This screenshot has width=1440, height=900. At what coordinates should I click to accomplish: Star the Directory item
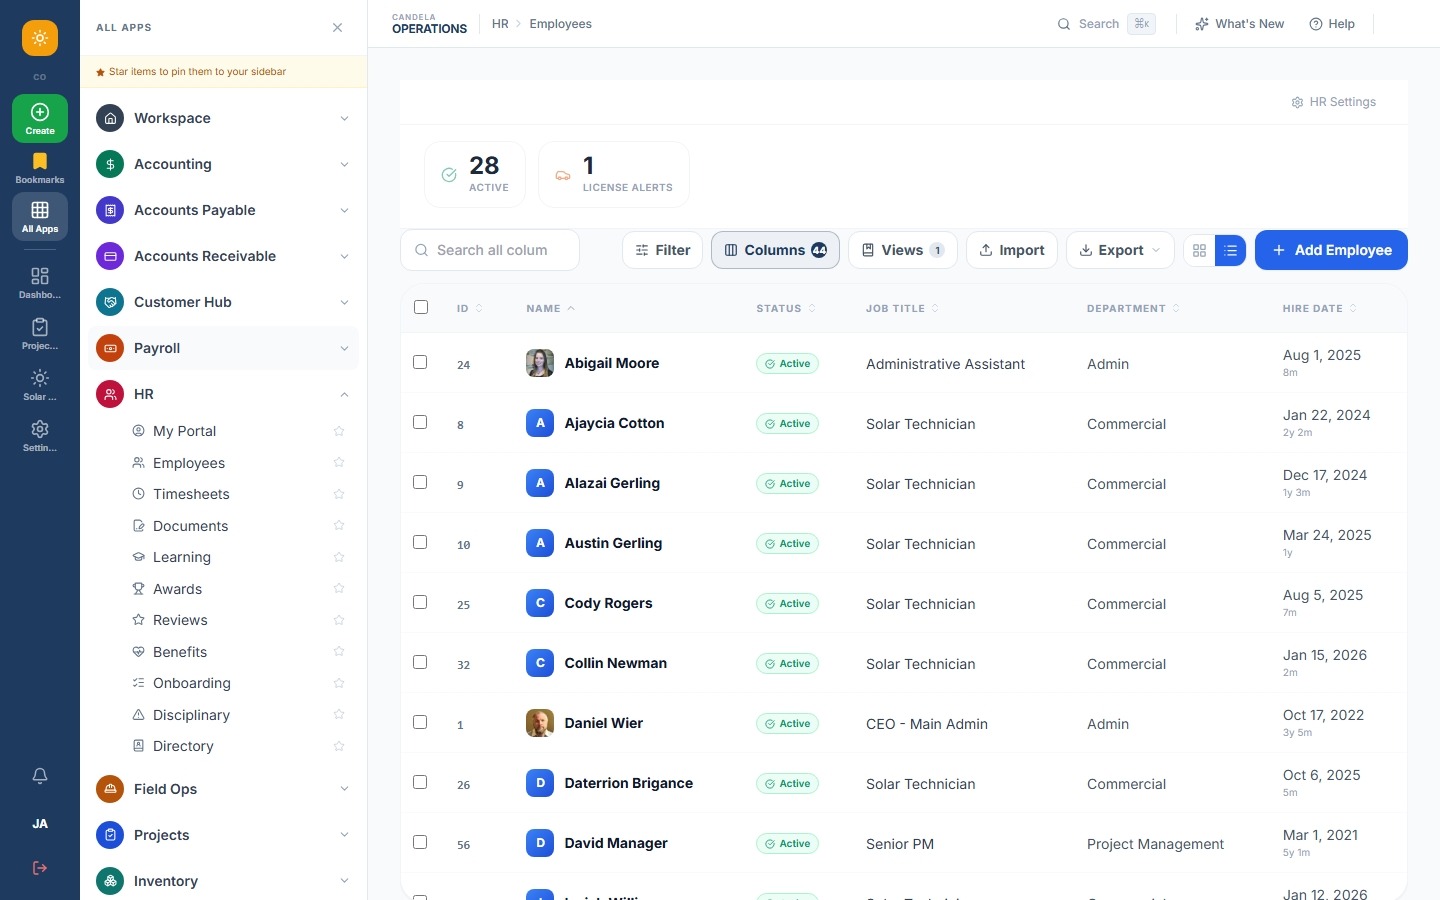click(339, 746)
